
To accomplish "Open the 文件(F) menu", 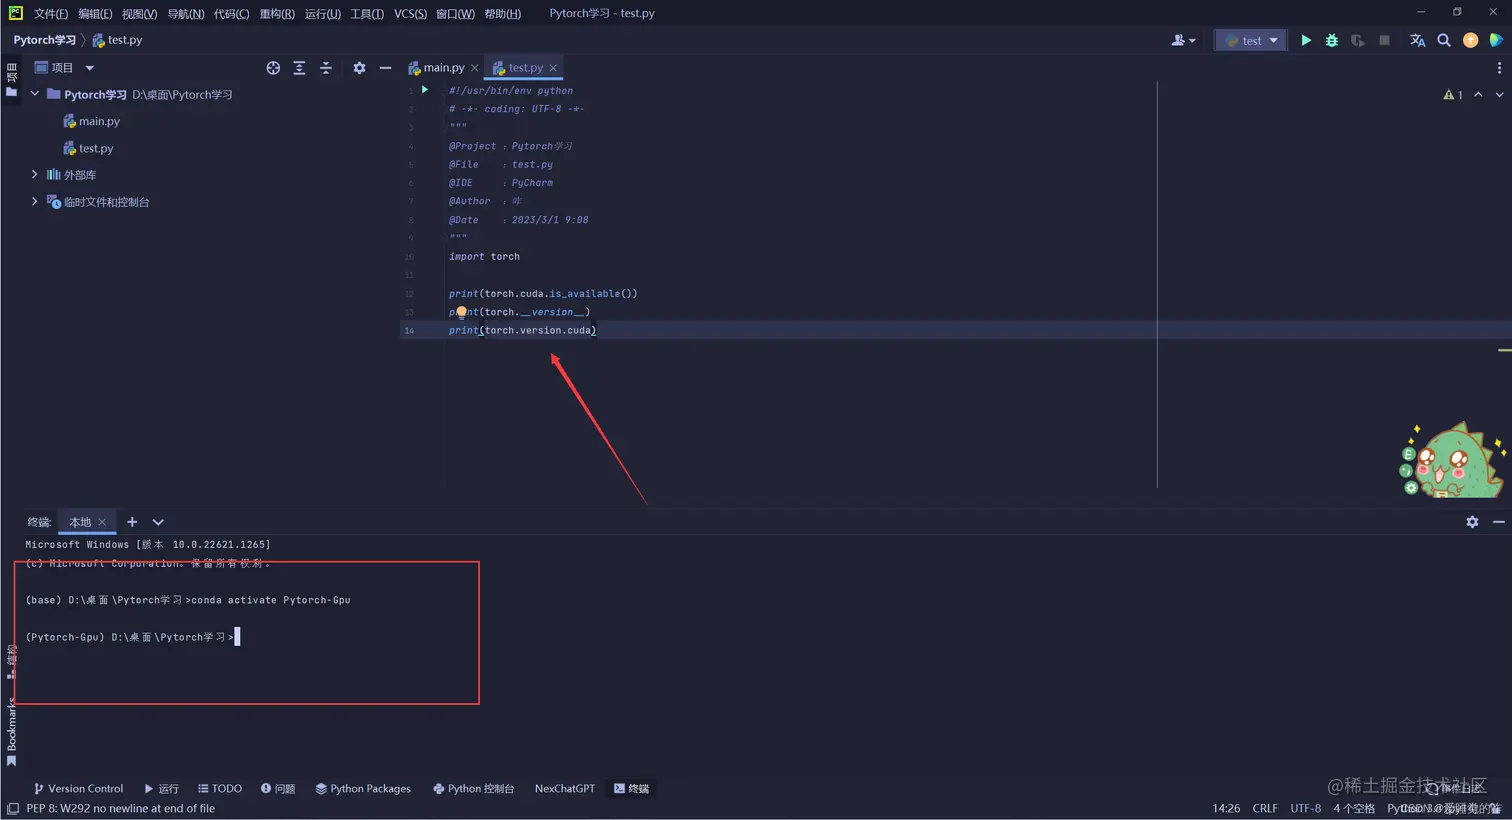I will pyautogui.click(x=51, y=14).
